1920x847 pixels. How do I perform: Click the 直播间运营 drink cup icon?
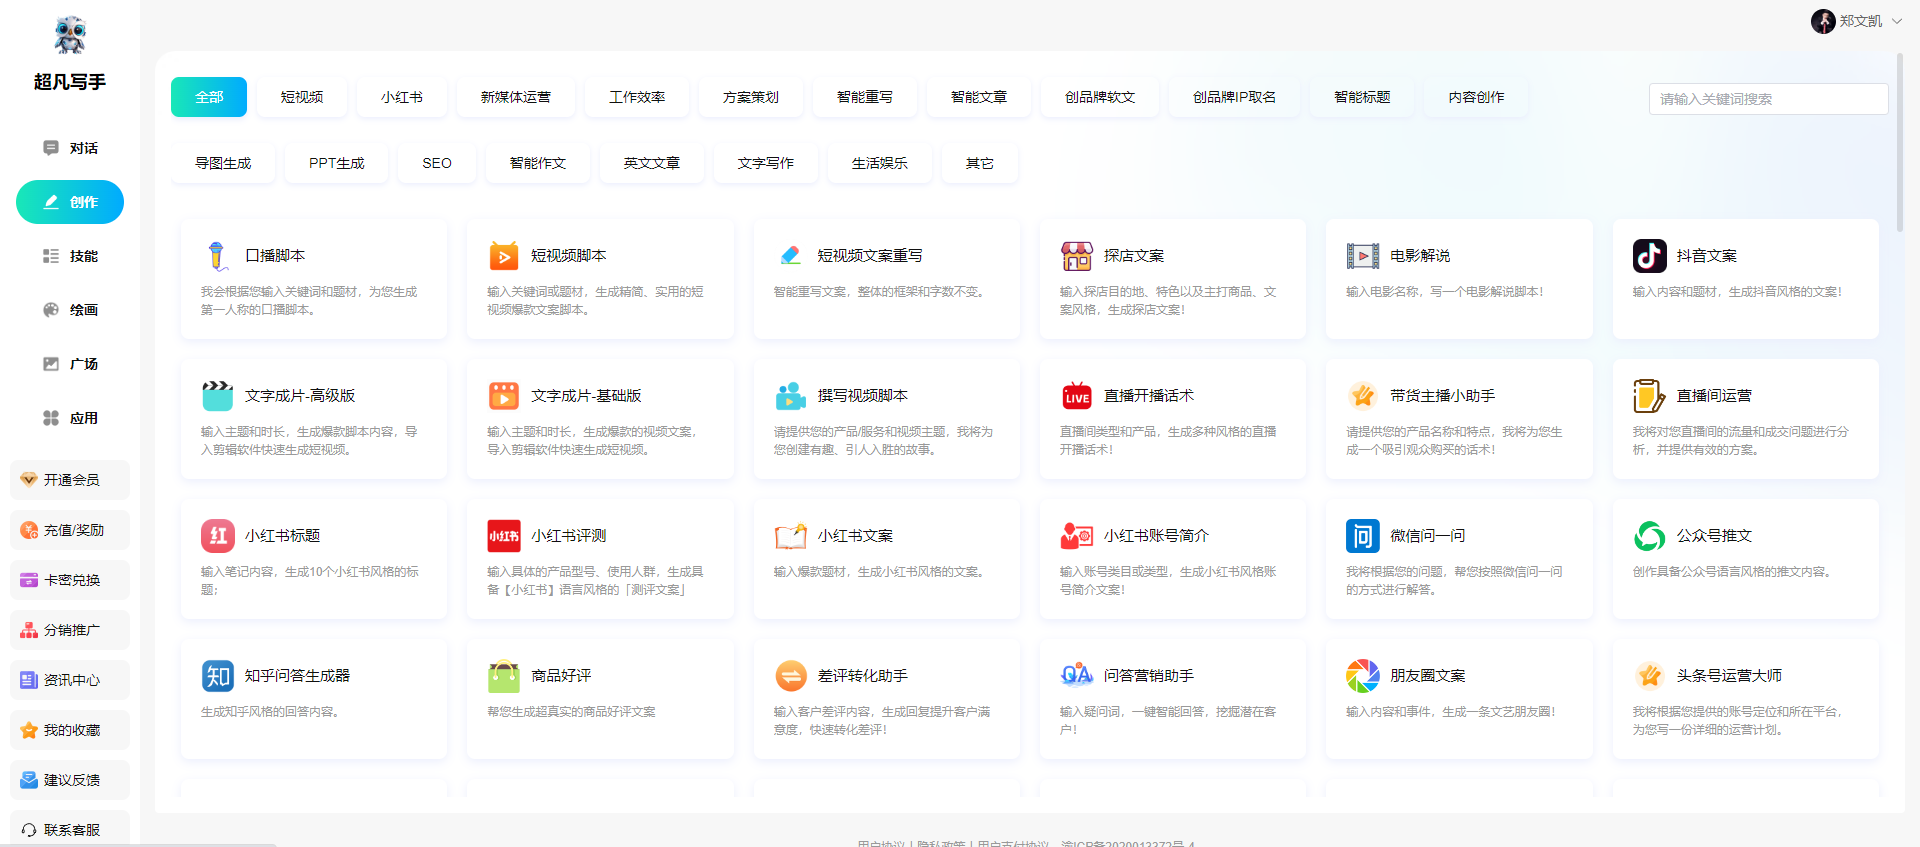1649,396
